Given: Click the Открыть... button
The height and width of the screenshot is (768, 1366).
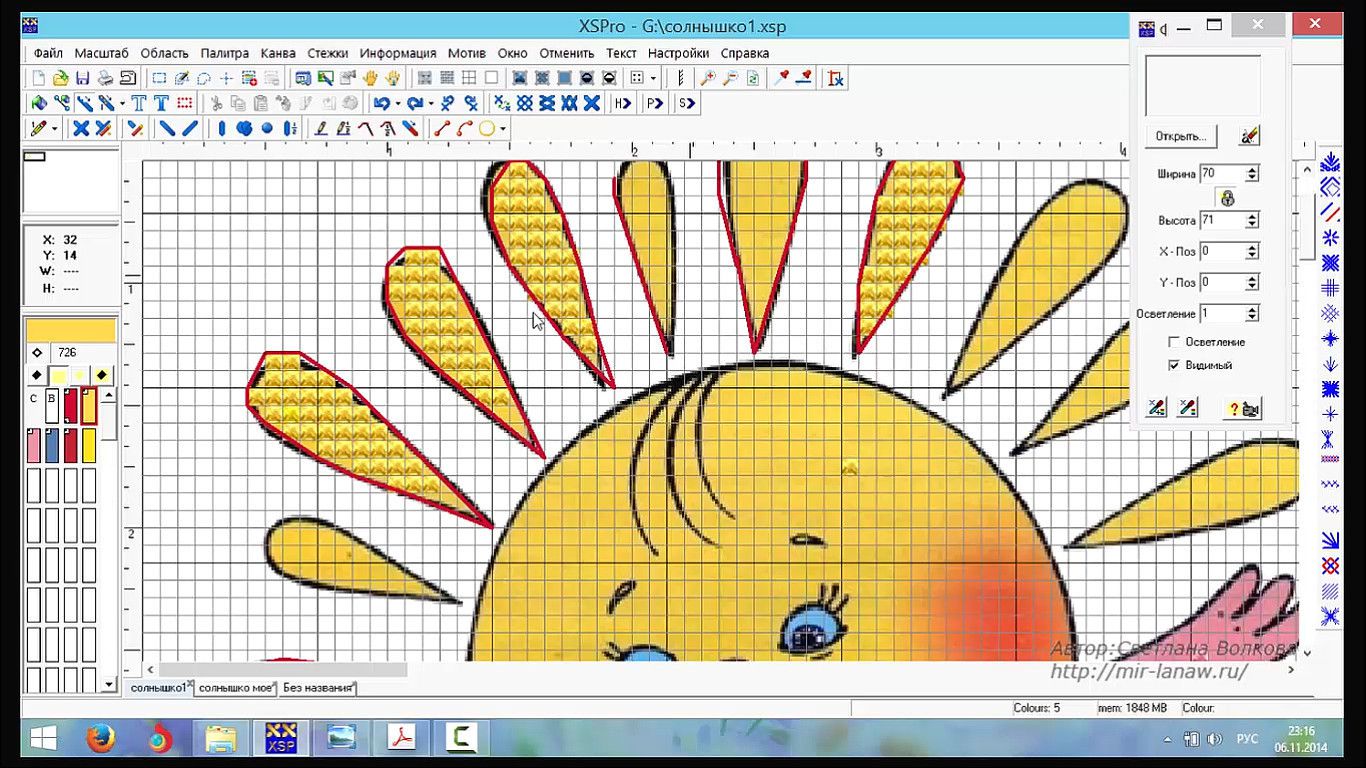Looking at the screenshot, I should (x=1180, y=136).
